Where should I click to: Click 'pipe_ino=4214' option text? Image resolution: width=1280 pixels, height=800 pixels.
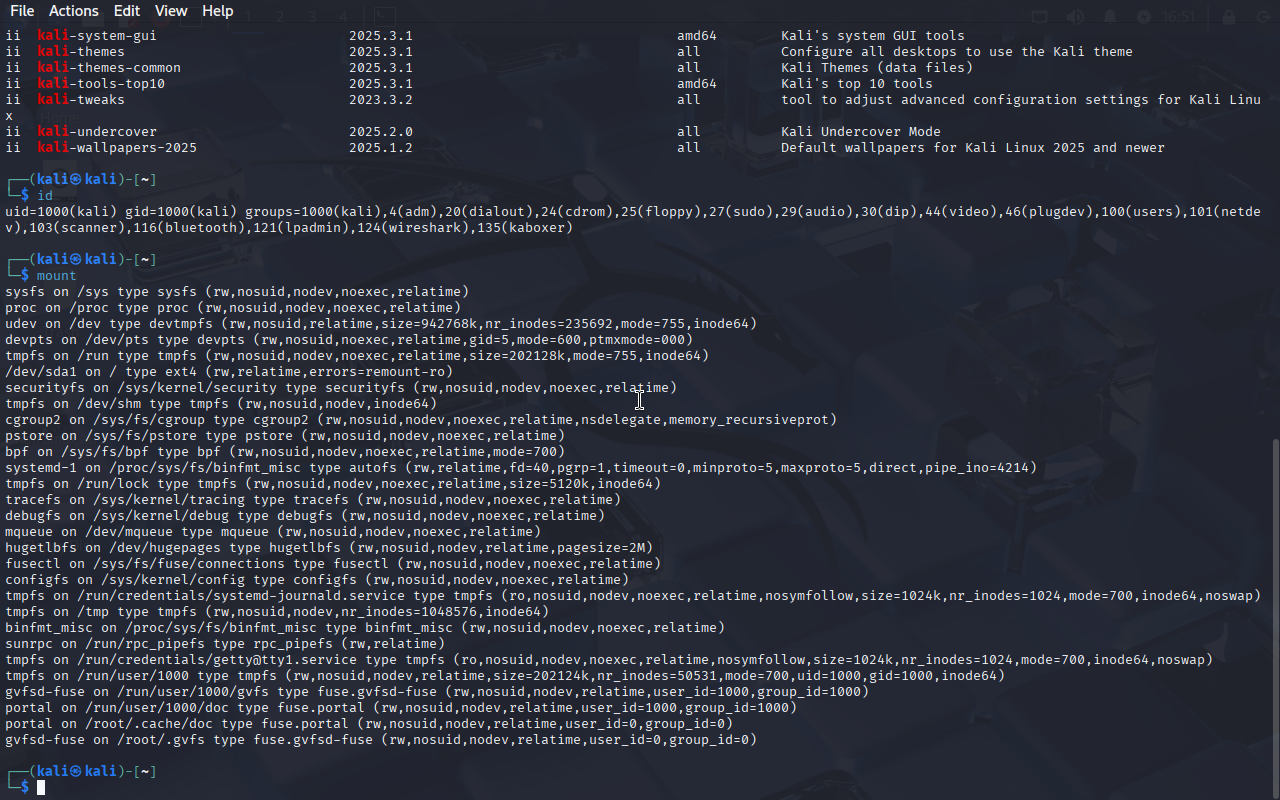(977, 467)
